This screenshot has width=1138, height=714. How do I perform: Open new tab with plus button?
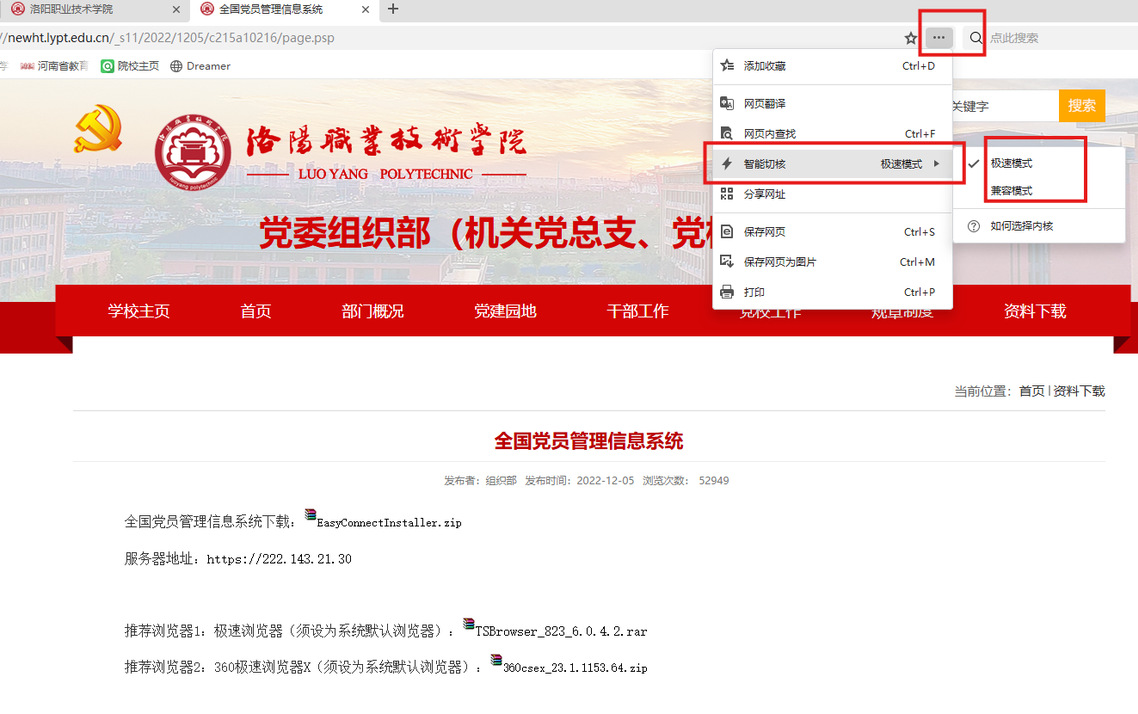(x=393, y=9)
